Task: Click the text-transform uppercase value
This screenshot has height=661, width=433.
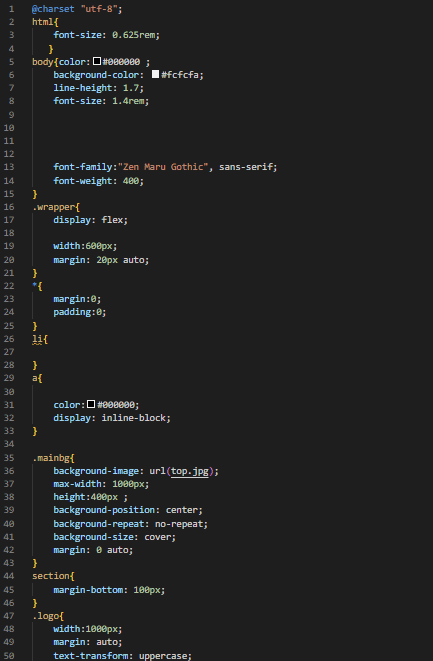Action: pos(163,656)
